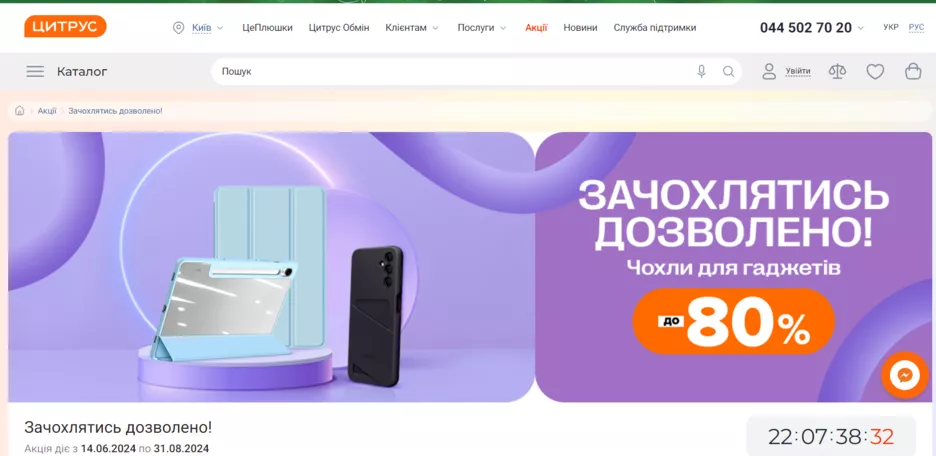Expand phone number 044 502 70 20 dropdown
The image size is (936, 456).
[x=812, y=27]
